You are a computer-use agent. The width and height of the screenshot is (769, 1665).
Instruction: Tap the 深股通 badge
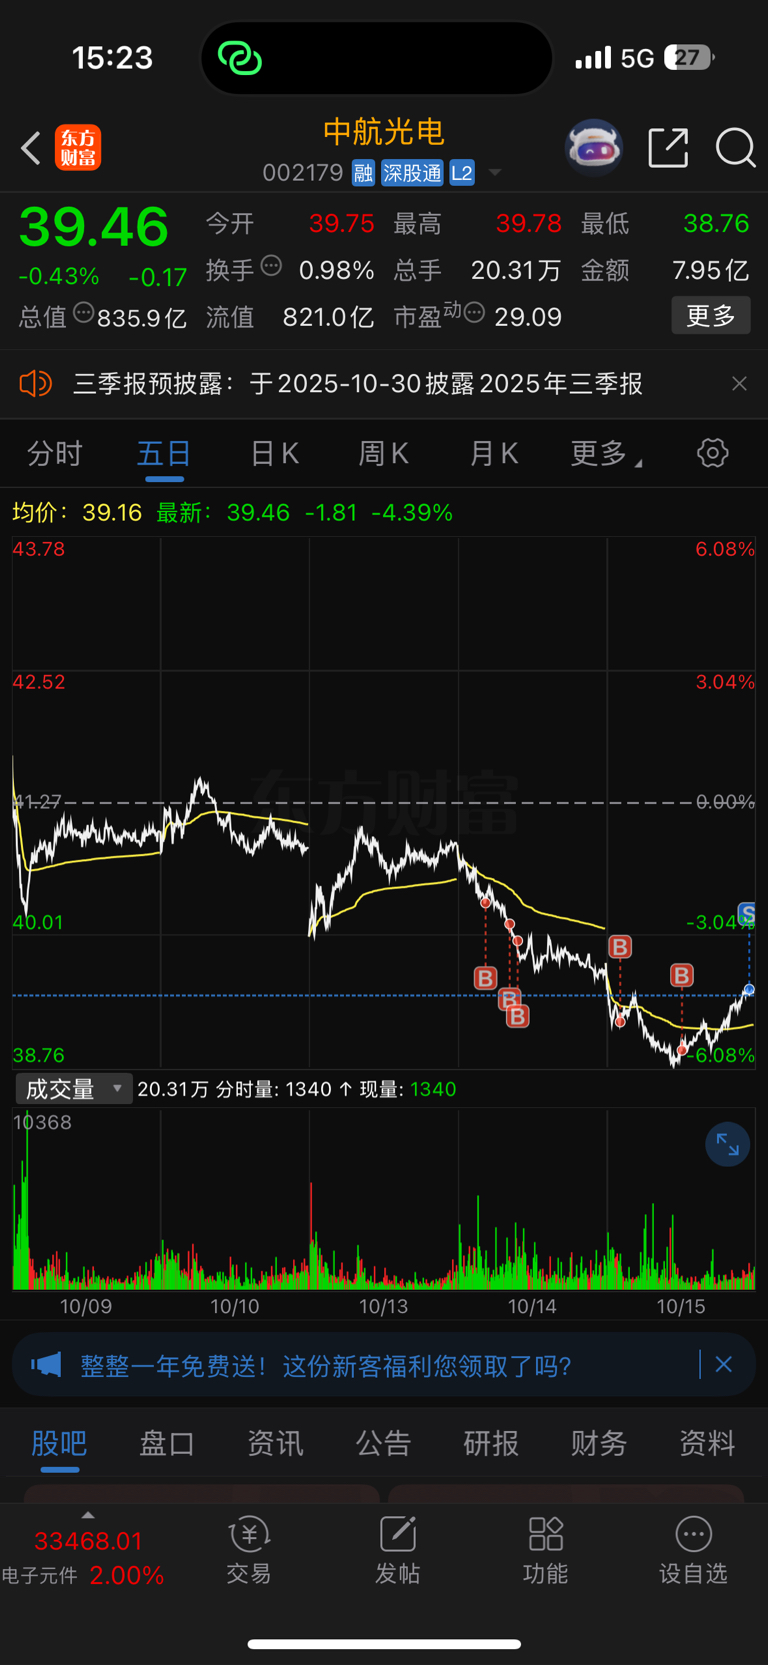412,173
